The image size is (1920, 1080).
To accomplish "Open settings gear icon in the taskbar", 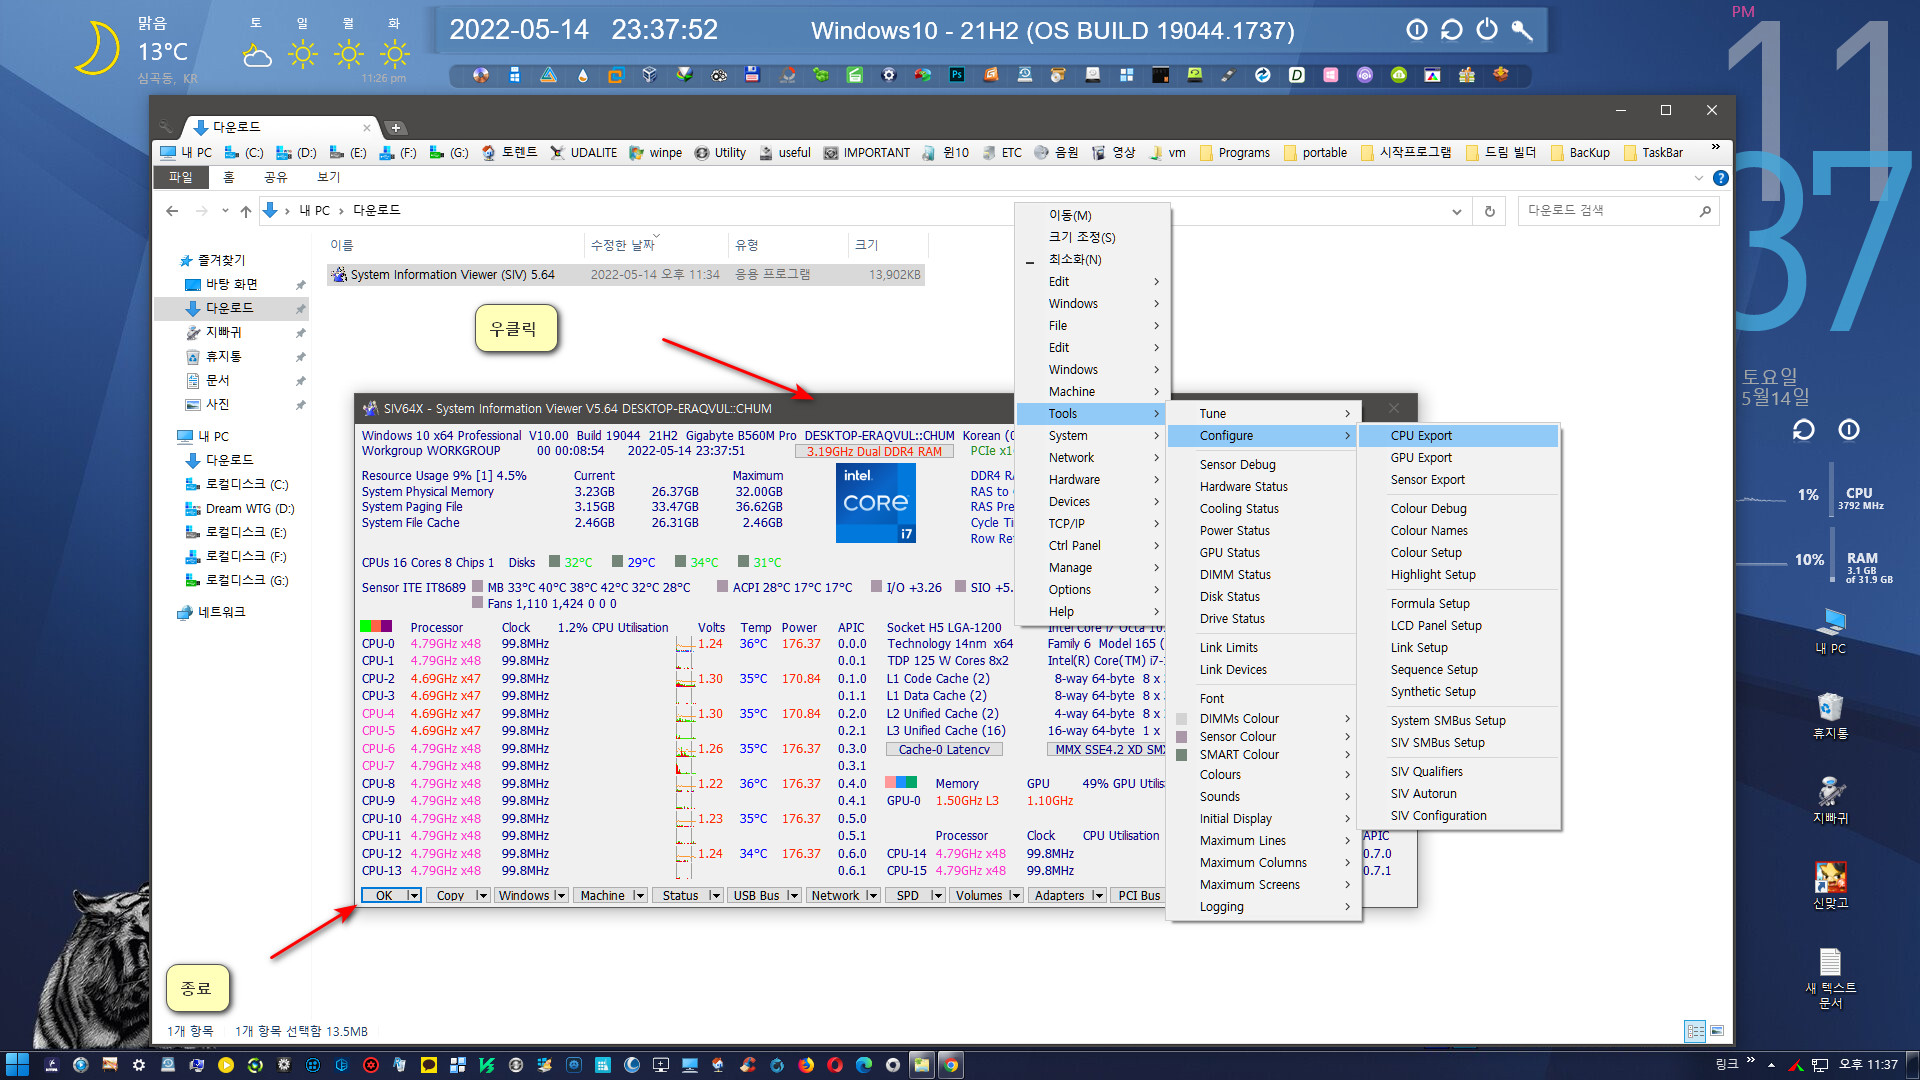I will click(139, 1065).
